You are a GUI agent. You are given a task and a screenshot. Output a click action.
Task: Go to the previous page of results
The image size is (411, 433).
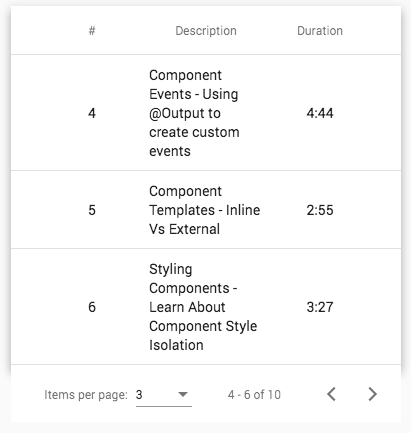pyautogui.click(x=331, y=394)
